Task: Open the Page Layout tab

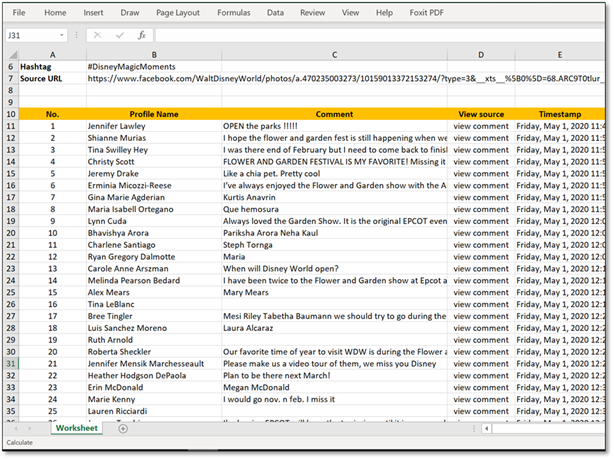Action: tap(176, 13)
